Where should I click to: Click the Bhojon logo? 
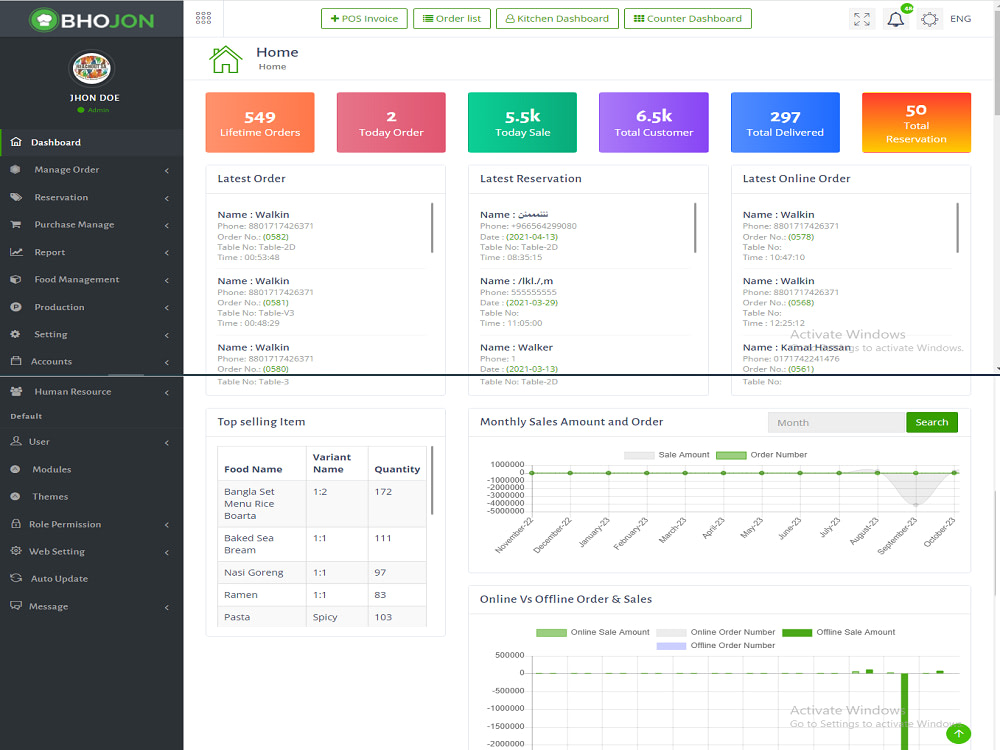tap(91, 18)
